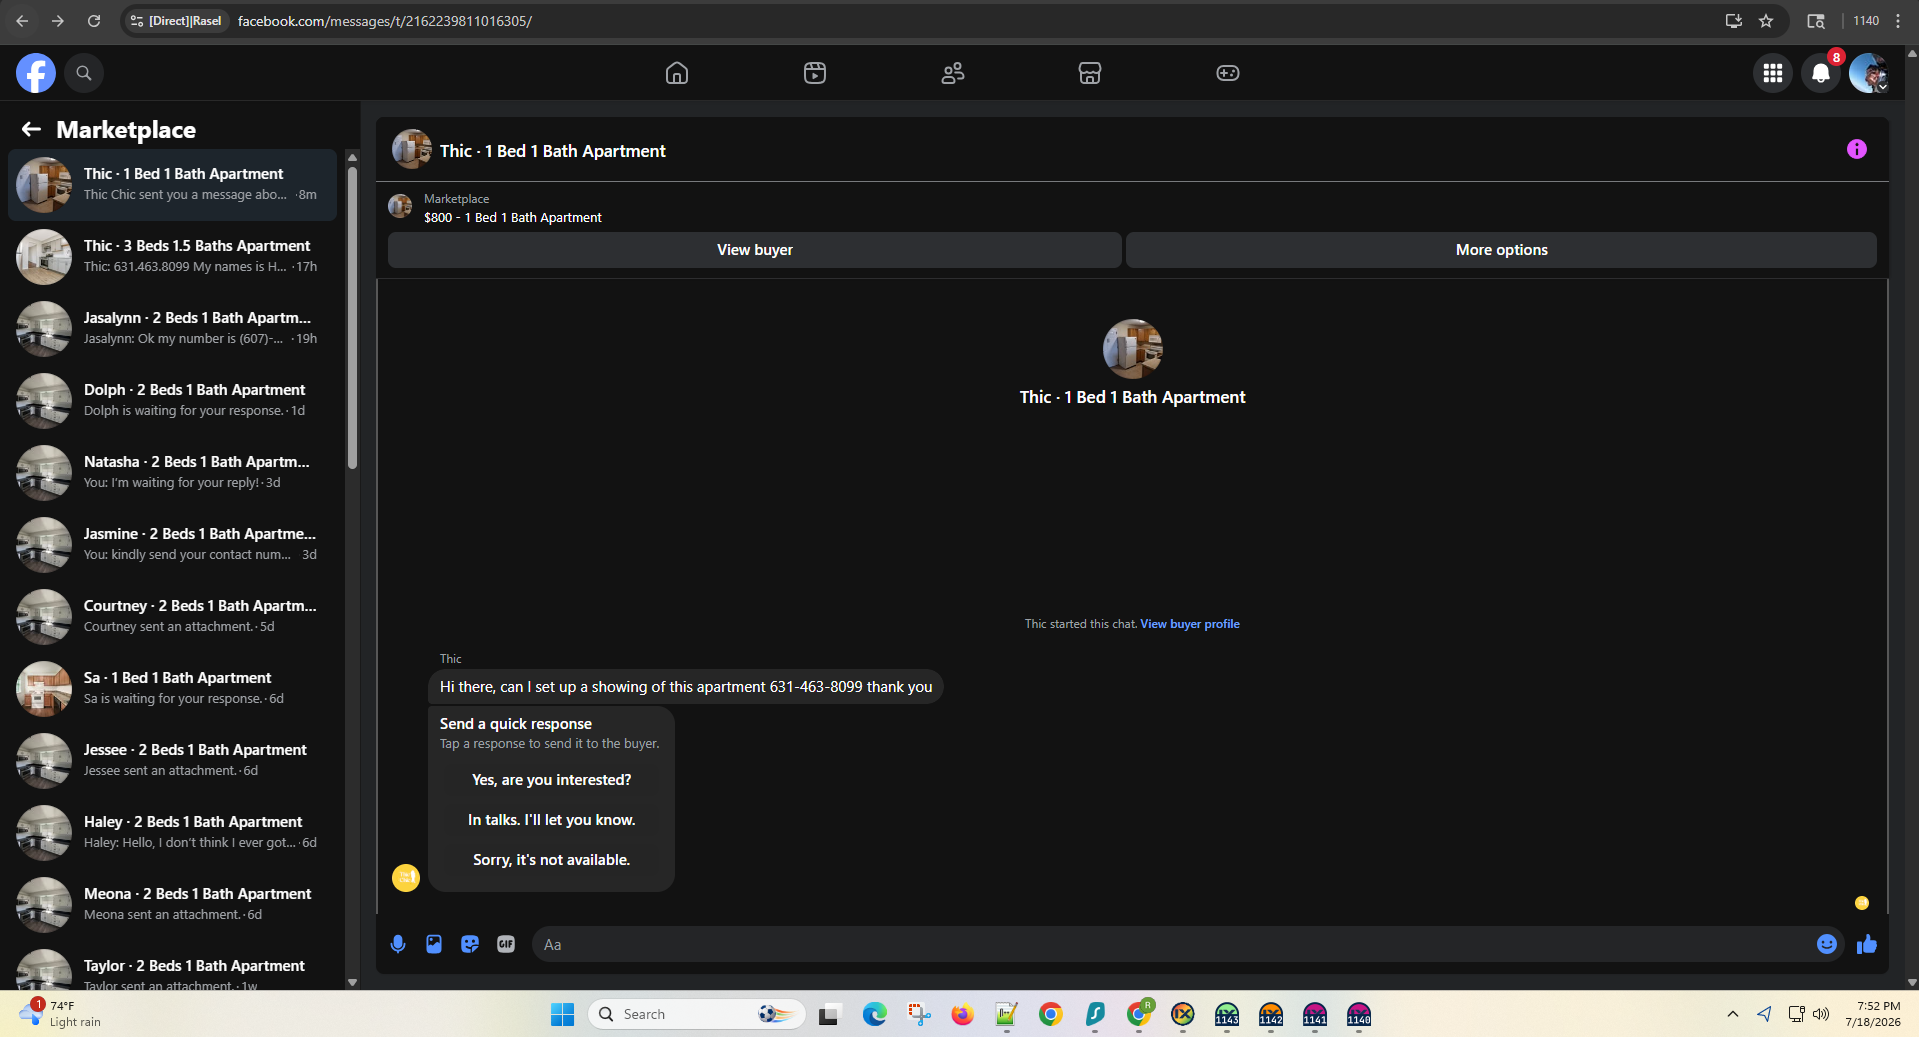Viewport: 1919px width, 1037px height.
Task: Click the Thic chat title in header
Action: [x=553, y=151]
